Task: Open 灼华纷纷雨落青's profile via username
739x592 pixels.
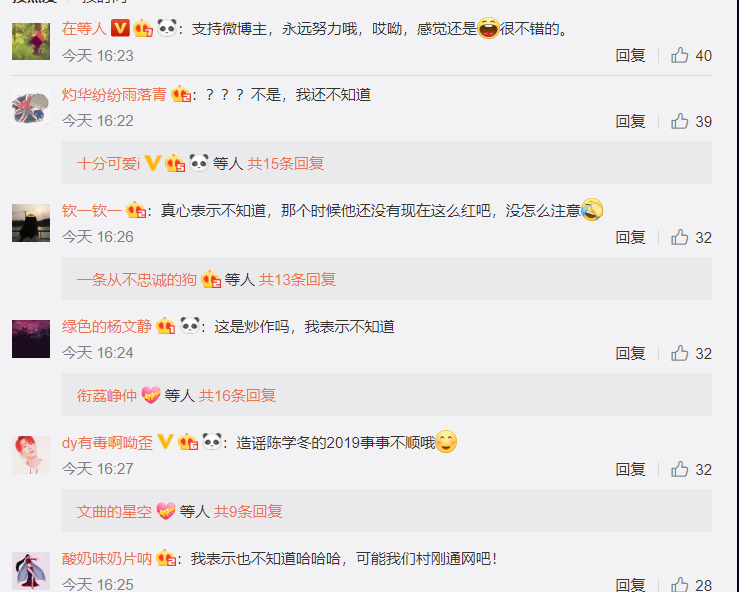Action: click(x=114, y=95)
